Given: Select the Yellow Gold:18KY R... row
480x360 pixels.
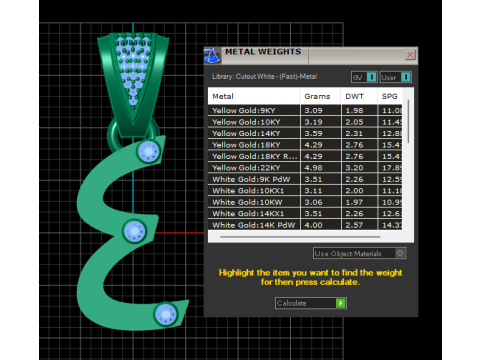Looking at the screenshot, I should [305, 156].
